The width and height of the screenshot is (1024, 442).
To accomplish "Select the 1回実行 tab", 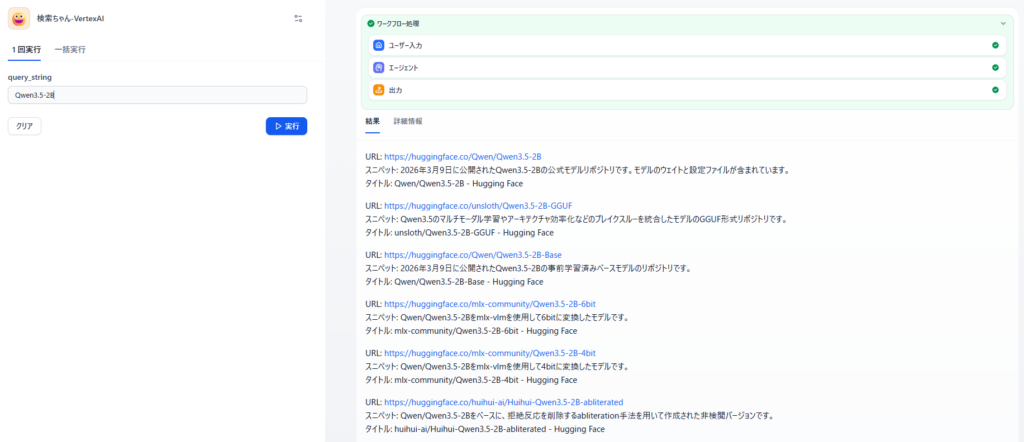I will pyautogui.click(x=27, y=49).
